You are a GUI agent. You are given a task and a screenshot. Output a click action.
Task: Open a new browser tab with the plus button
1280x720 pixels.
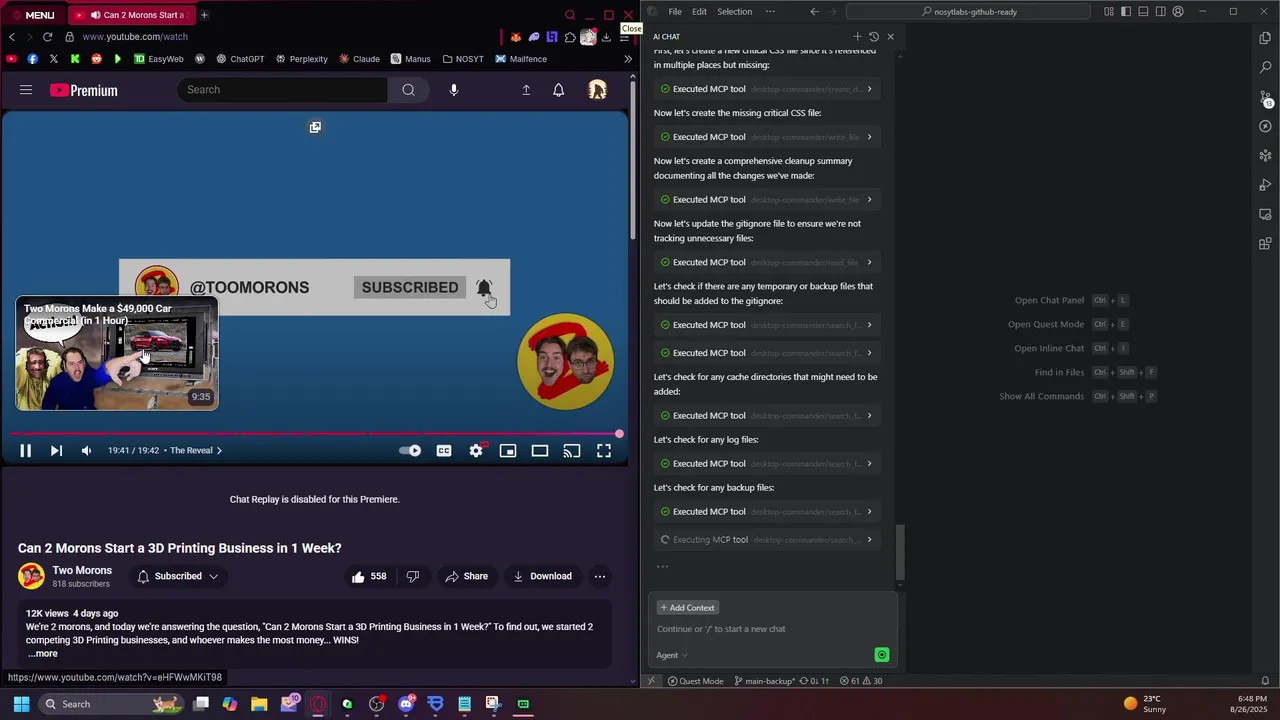click(204, 15)
